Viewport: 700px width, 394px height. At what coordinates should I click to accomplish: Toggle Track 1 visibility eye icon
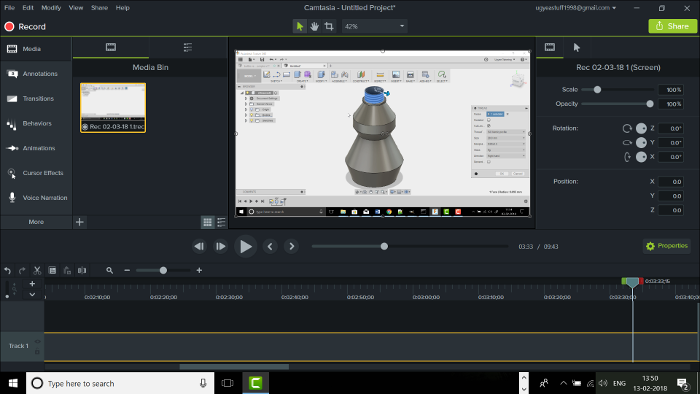coord(38,342)
